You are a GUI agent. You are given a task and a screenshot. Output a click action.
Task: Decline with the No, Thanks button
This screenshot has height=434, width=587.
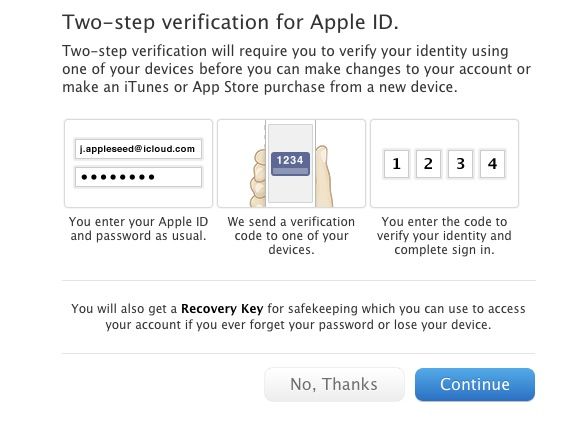coord(334,384)
